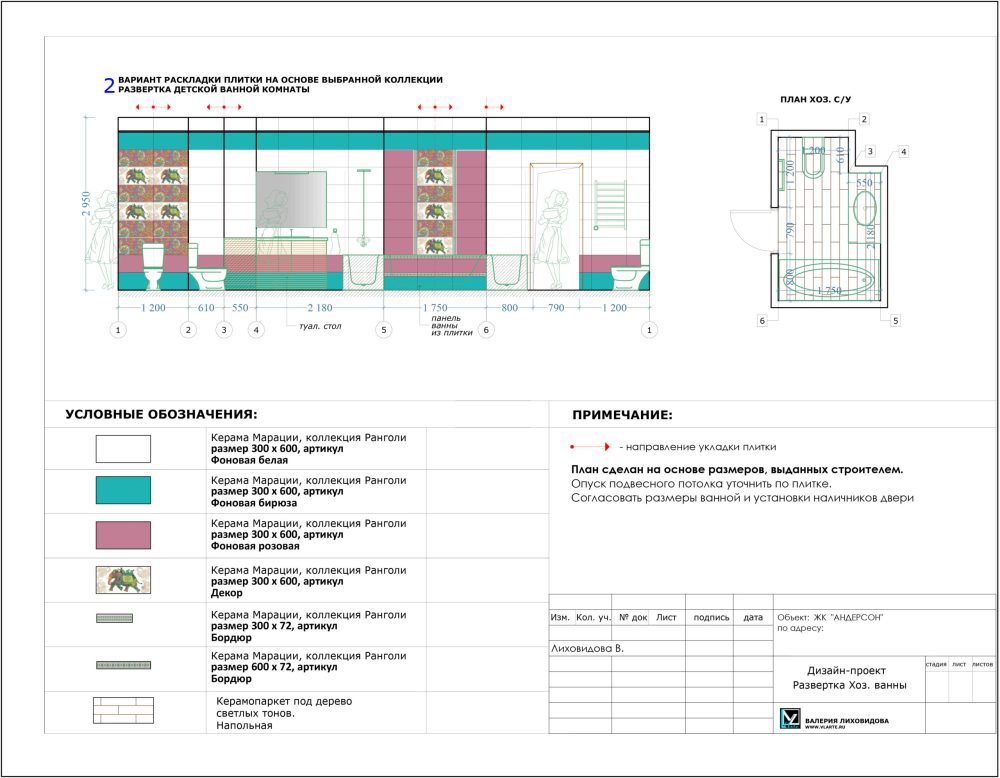This screenshot has width=1000, height=778.
Task: Click the ПЛАН ХОЗ. С/У plan title
Action: click(x=815, y=99)
